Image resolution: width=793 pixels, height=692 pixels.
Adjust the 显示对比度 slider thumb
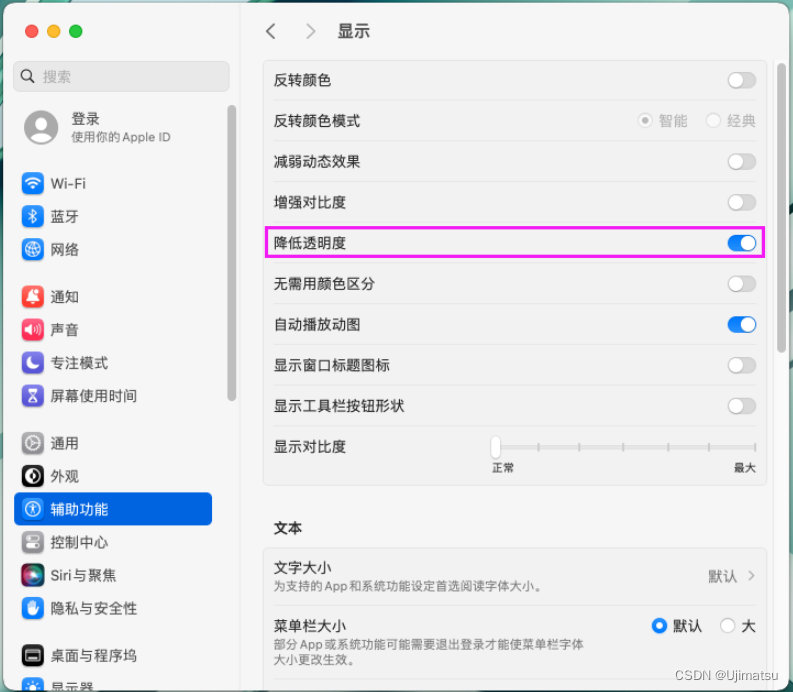coord(495,447)
